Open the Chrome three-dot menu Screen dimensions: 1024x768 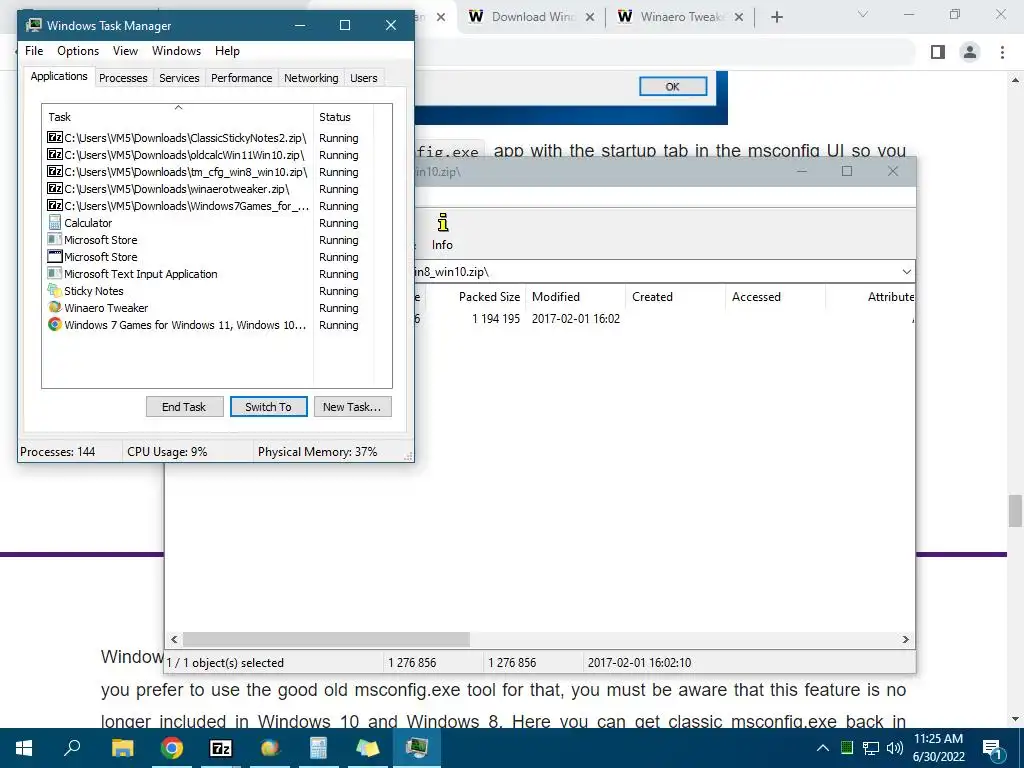click(1002, 52)
